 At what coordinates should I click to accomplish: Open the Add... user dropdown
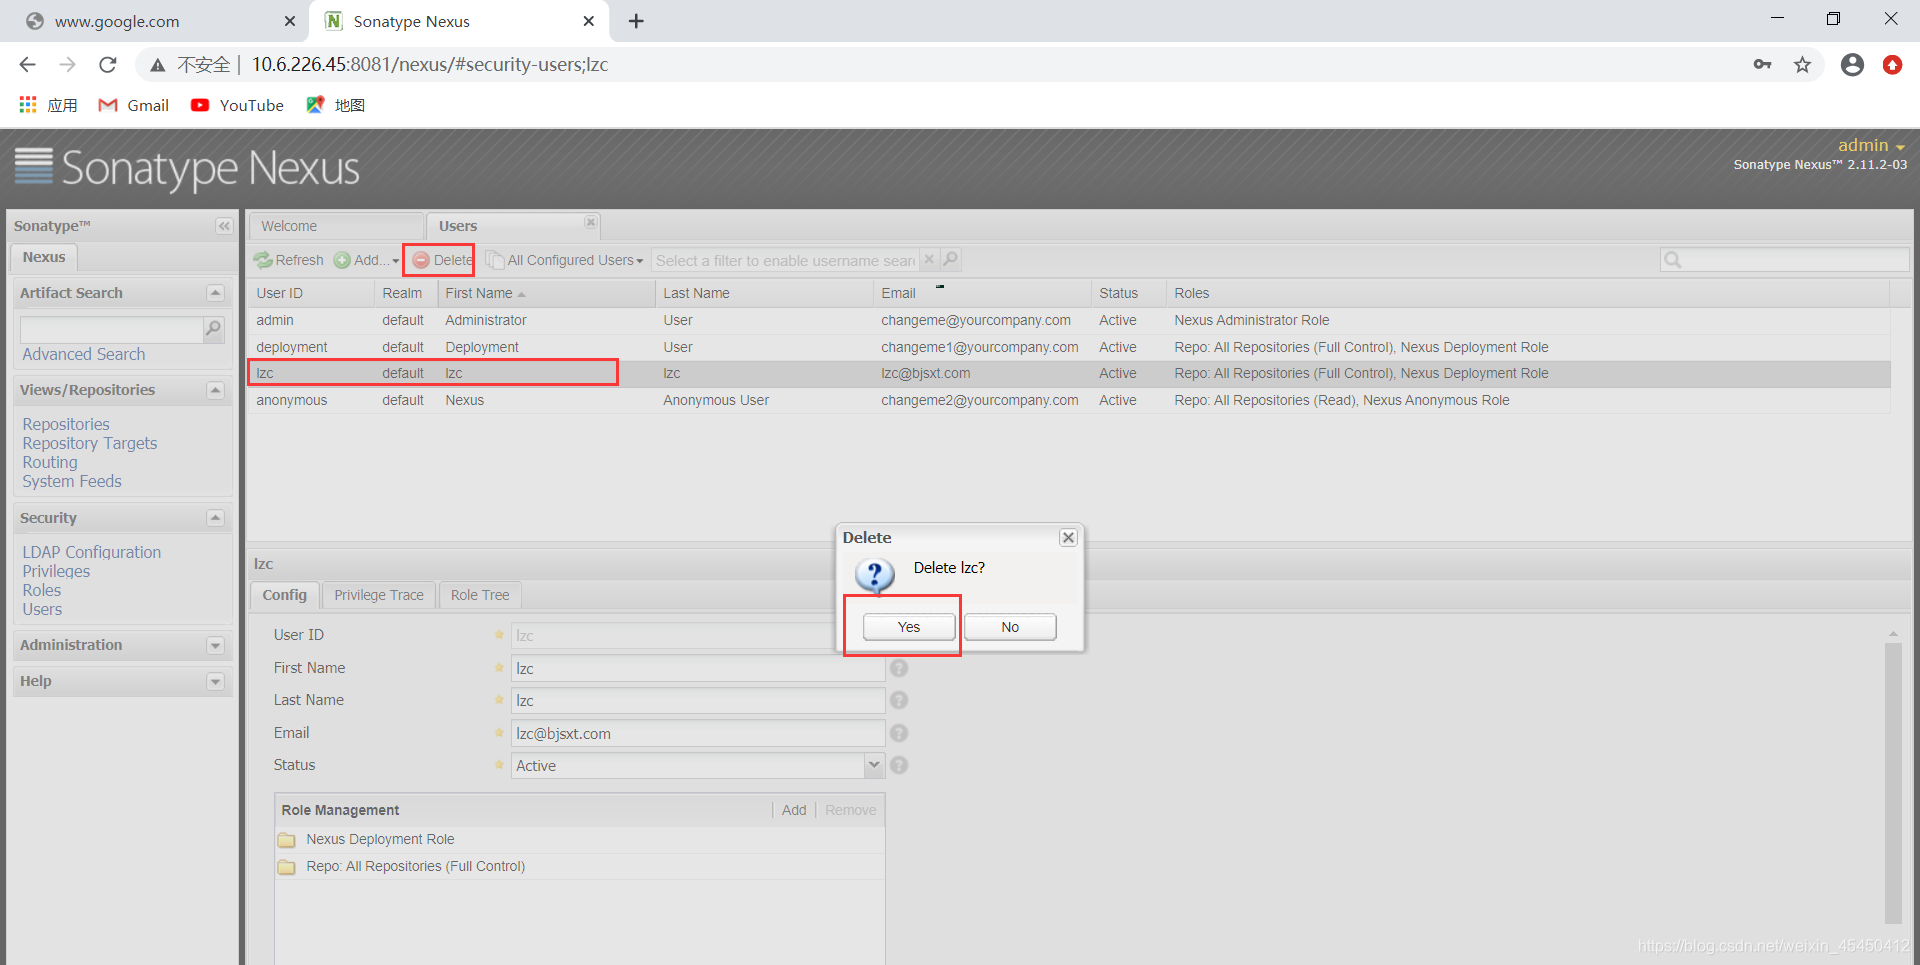tap(366, 260)
